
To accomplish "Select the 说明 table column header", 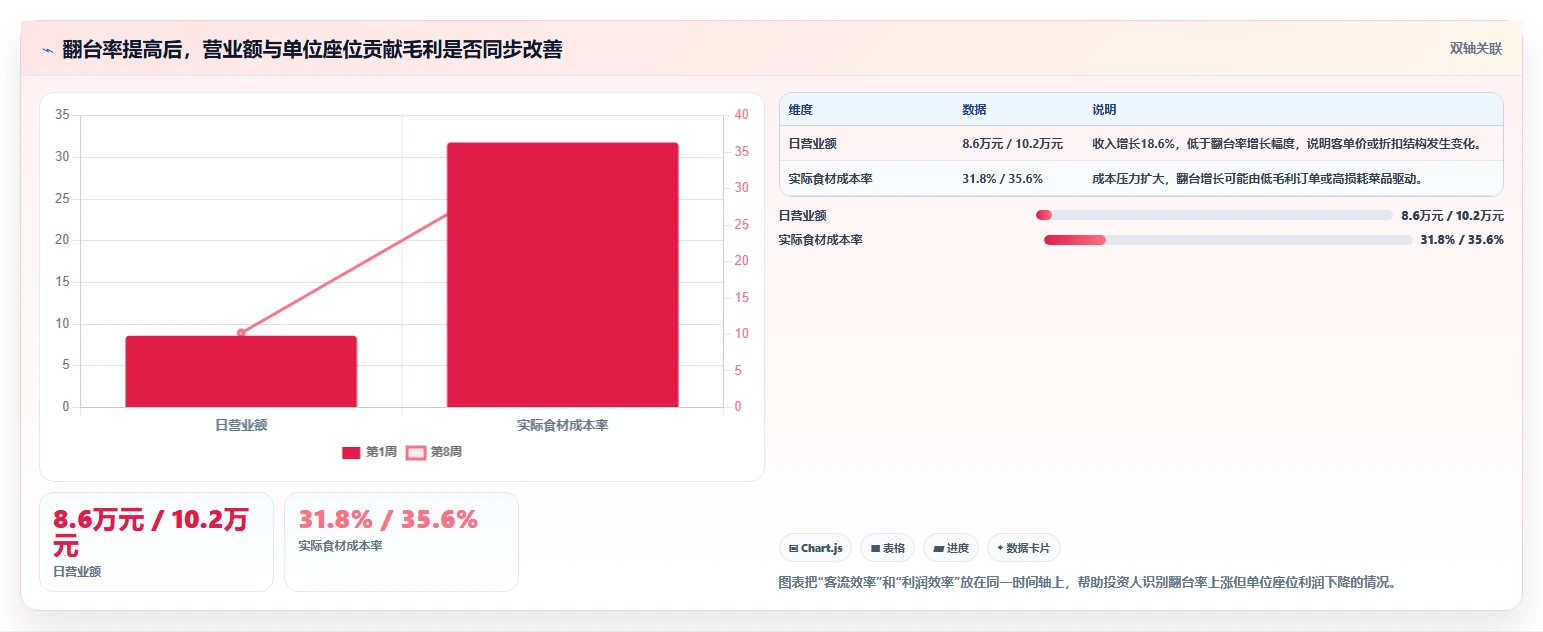I will (1104, 110).
